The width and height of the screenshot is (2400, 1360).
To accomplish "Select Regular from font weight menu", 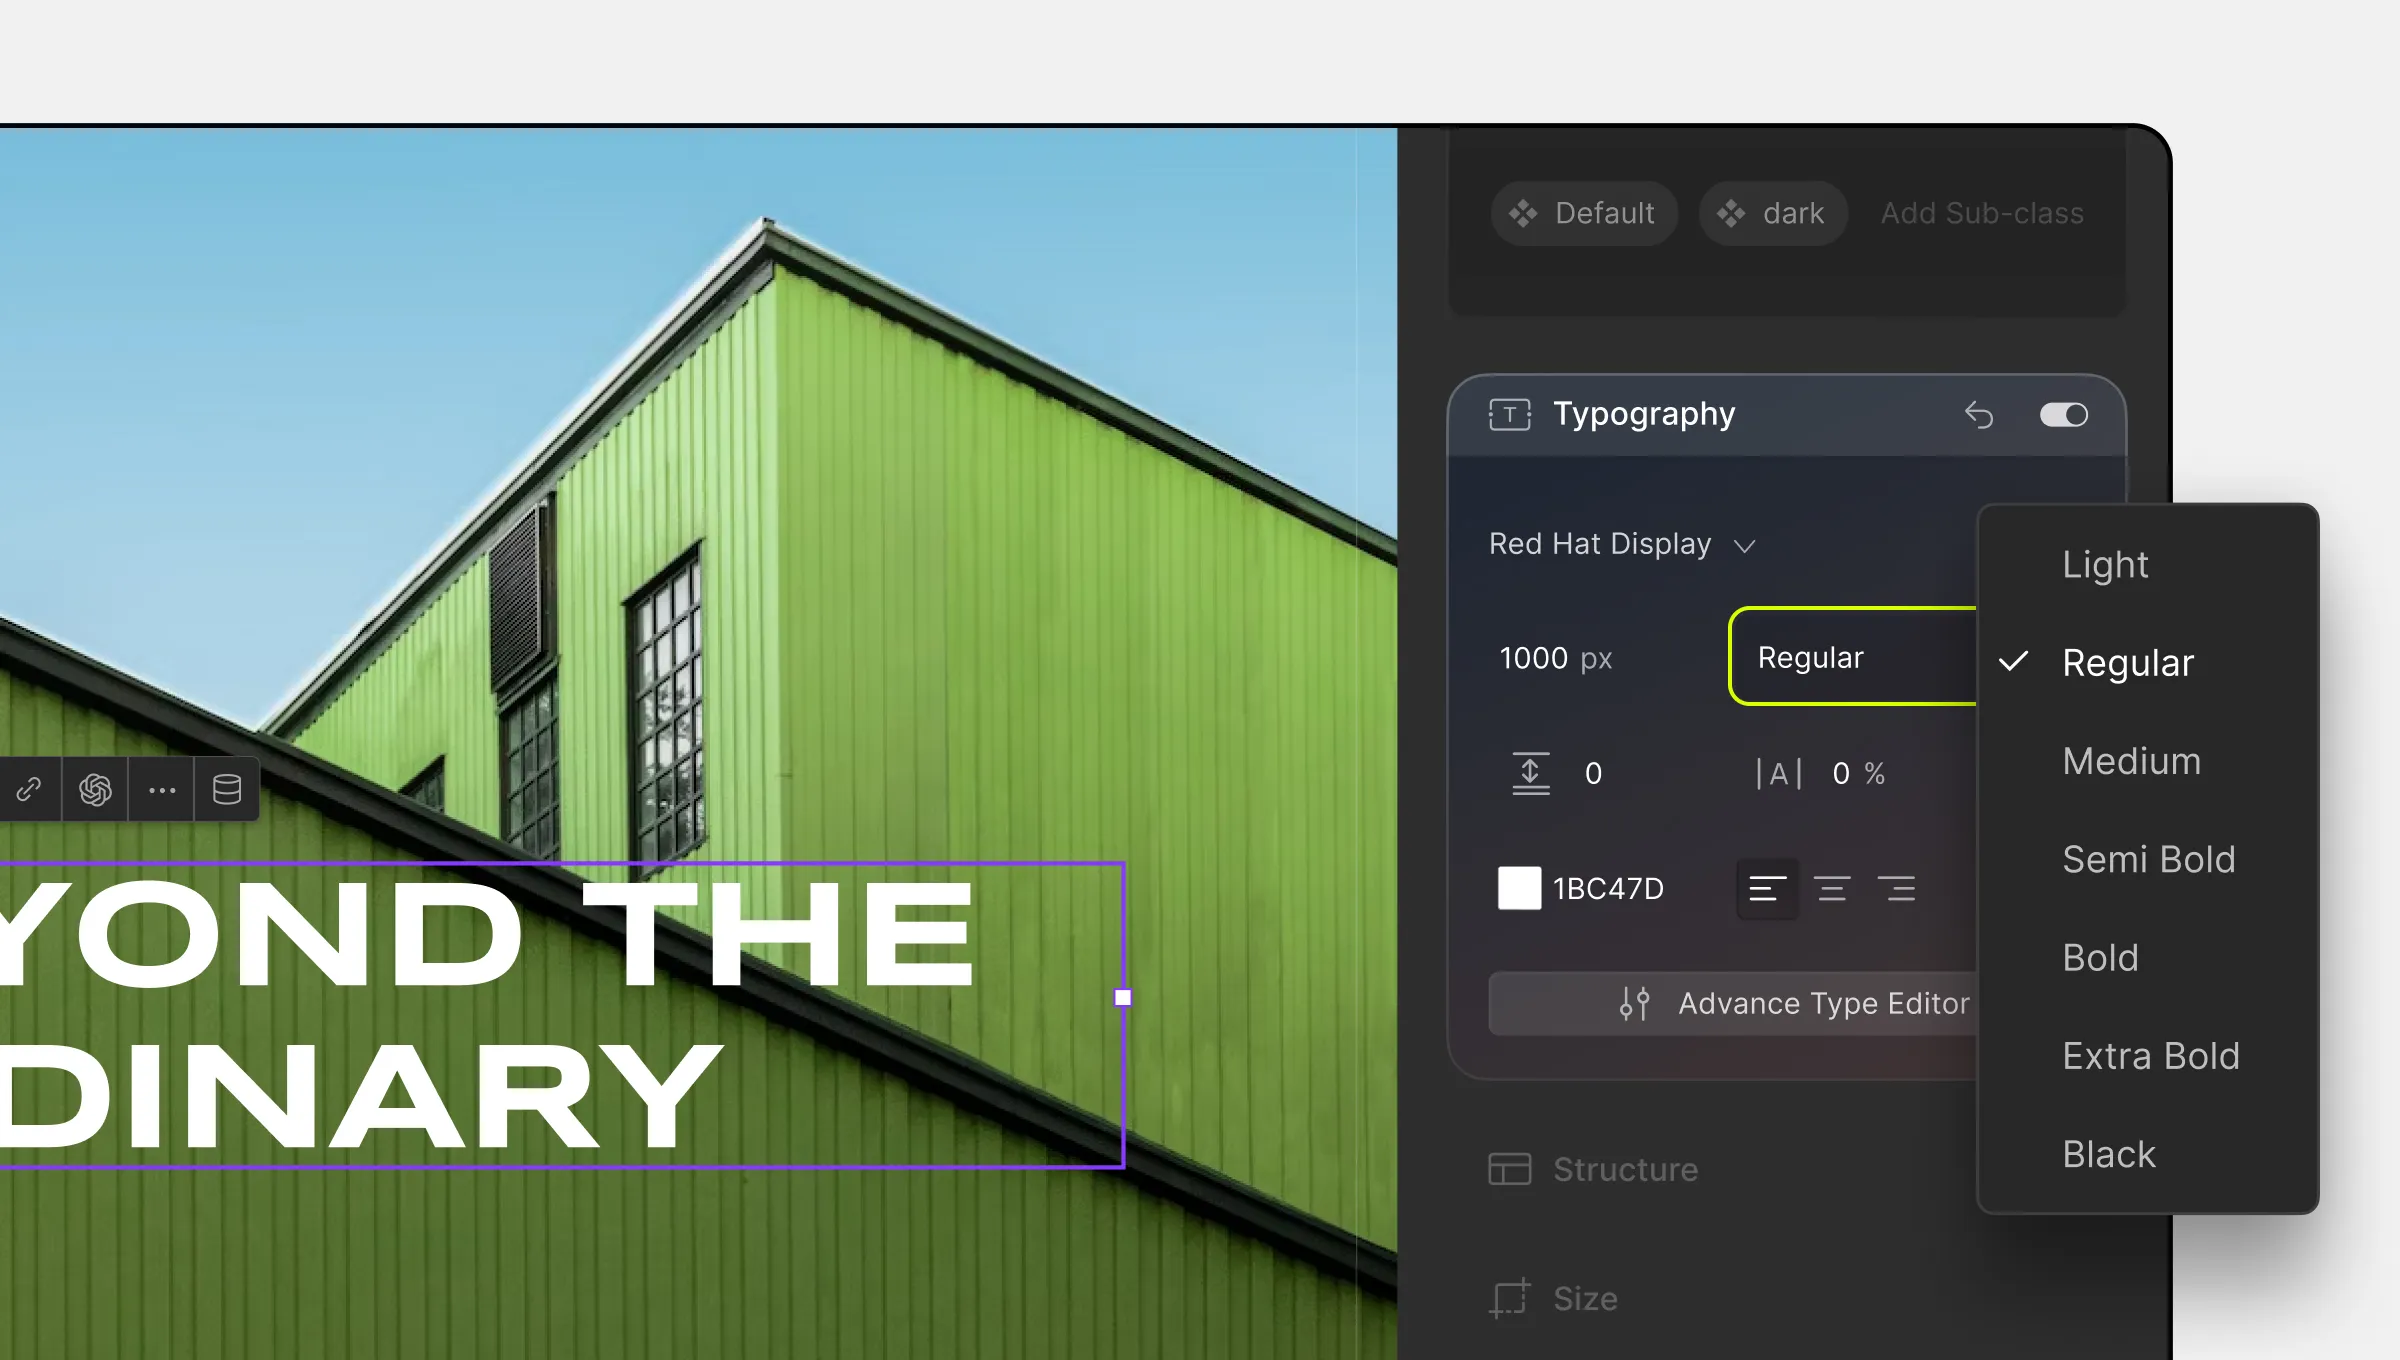I will pyautogui.click(x=2128, y=661).
